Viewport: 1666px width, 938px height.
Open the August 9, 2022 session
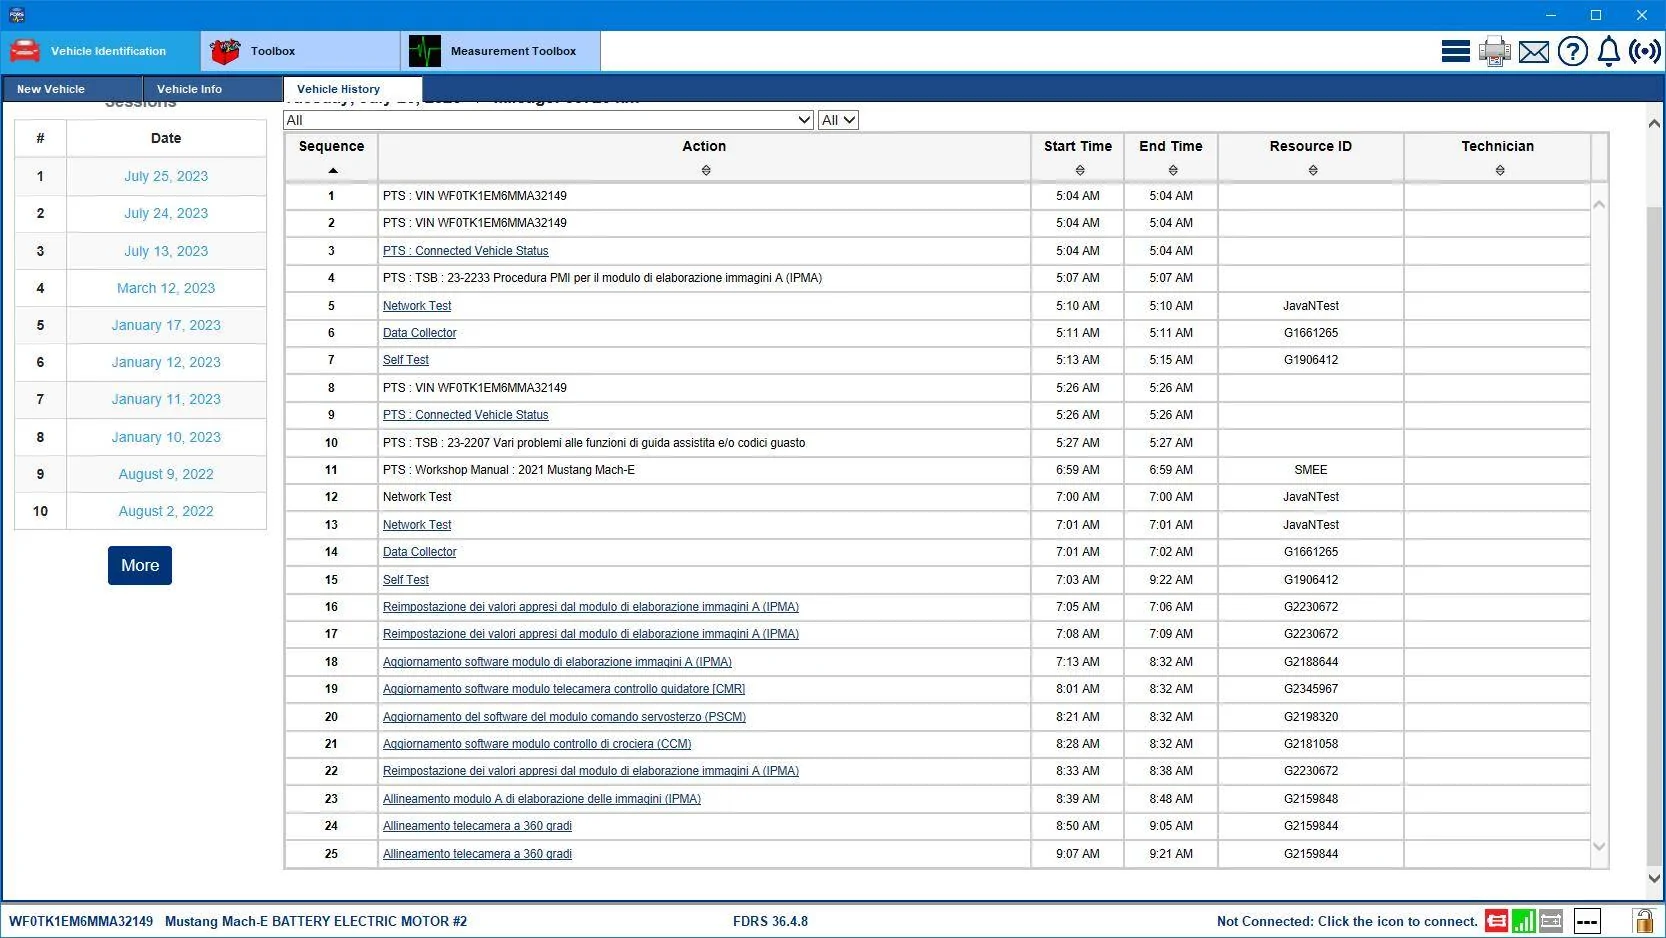tap(166, 474)
